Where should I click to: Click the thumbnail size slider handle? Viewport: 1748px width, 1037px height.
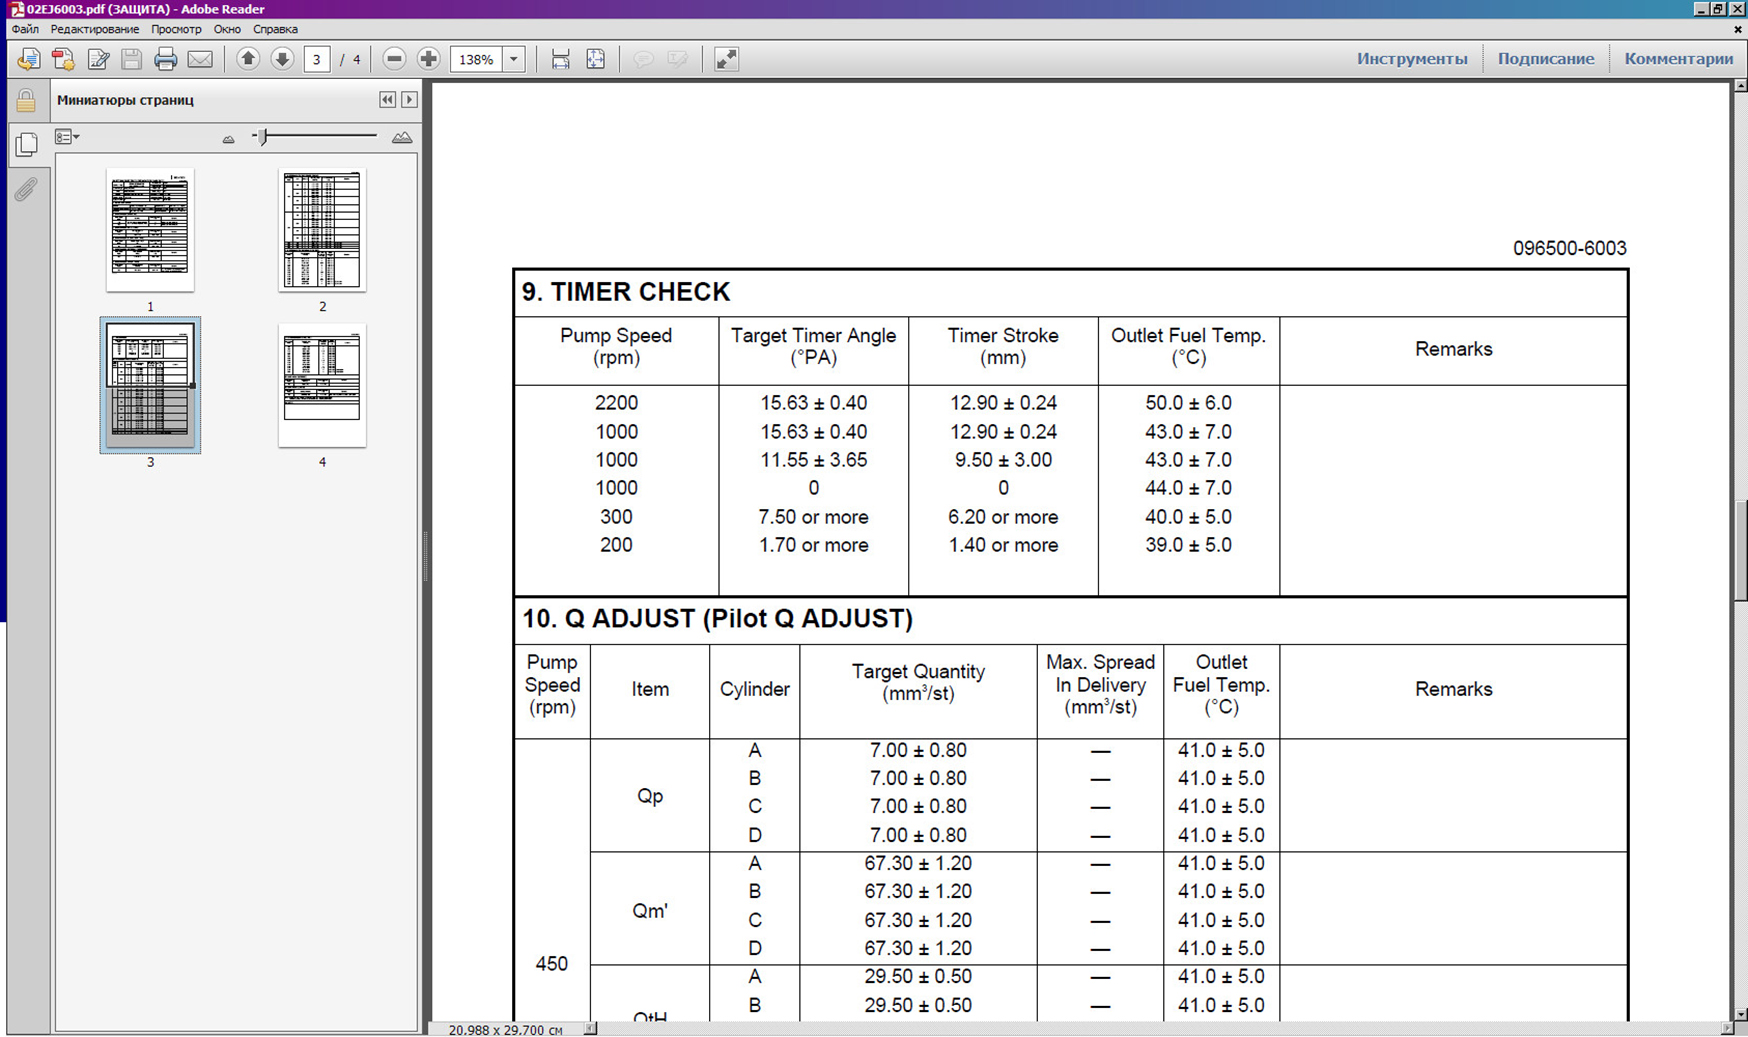point(262,137)
